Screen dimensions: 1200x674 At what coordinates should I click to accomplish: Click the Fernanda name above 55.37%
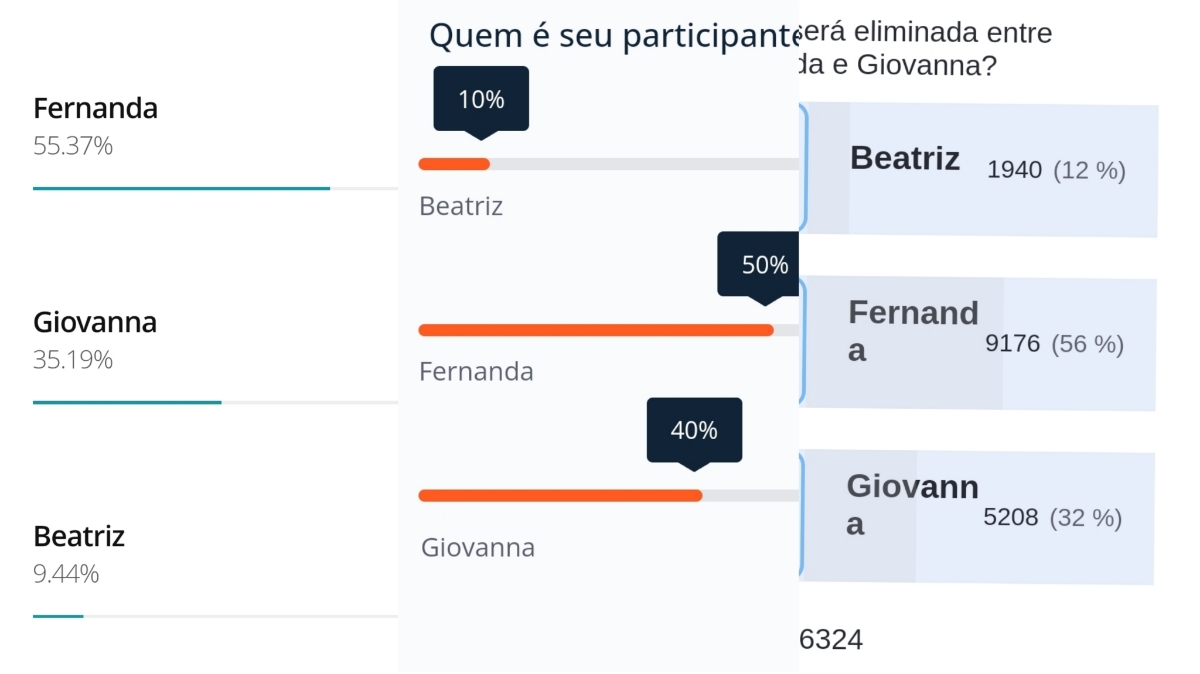(96, 108)
